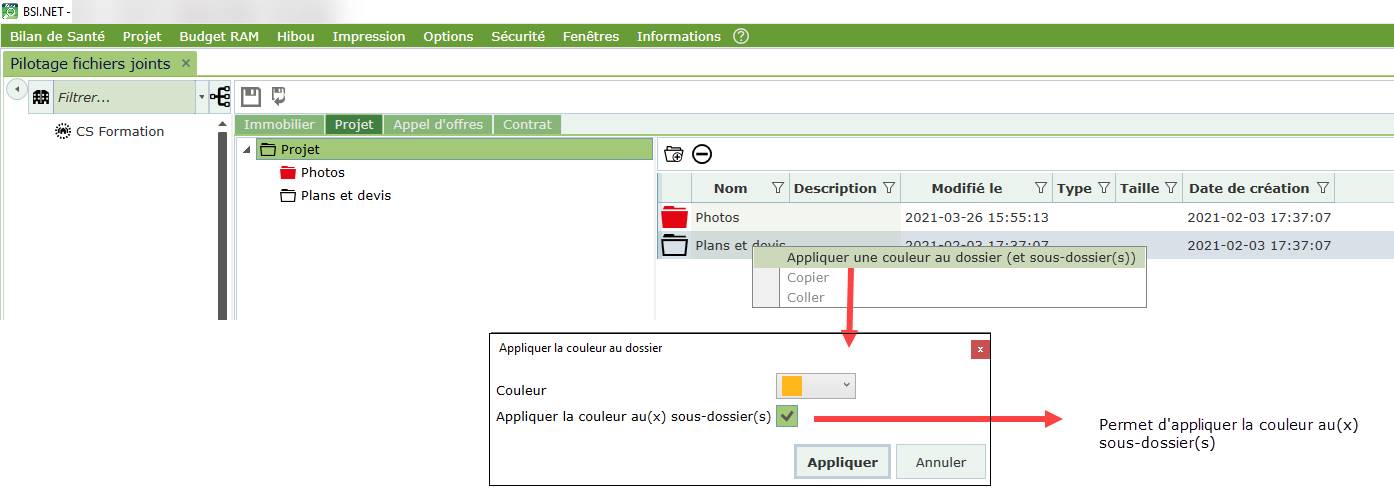Open the Description column filter funnel

tap(887, 188)
